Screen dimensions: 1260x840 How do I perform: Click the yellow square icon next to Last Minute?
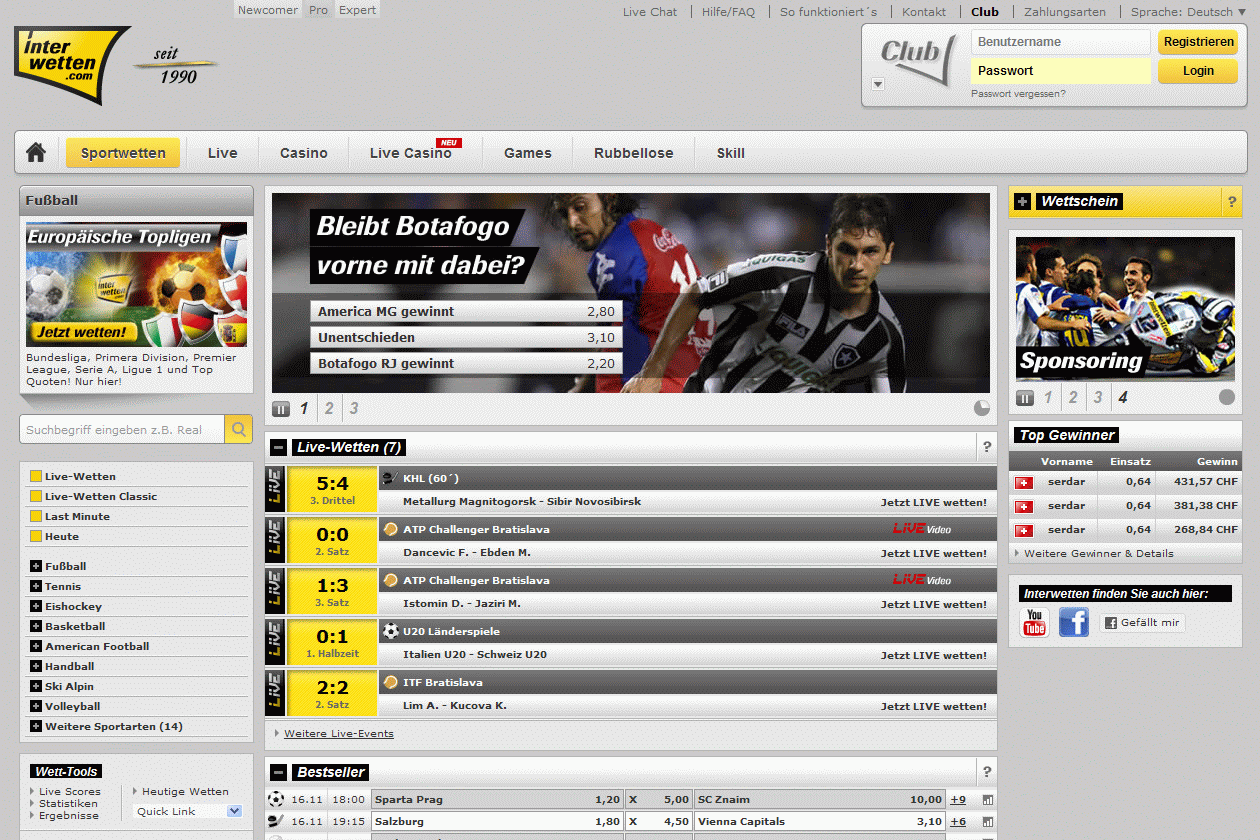(36, 517)
